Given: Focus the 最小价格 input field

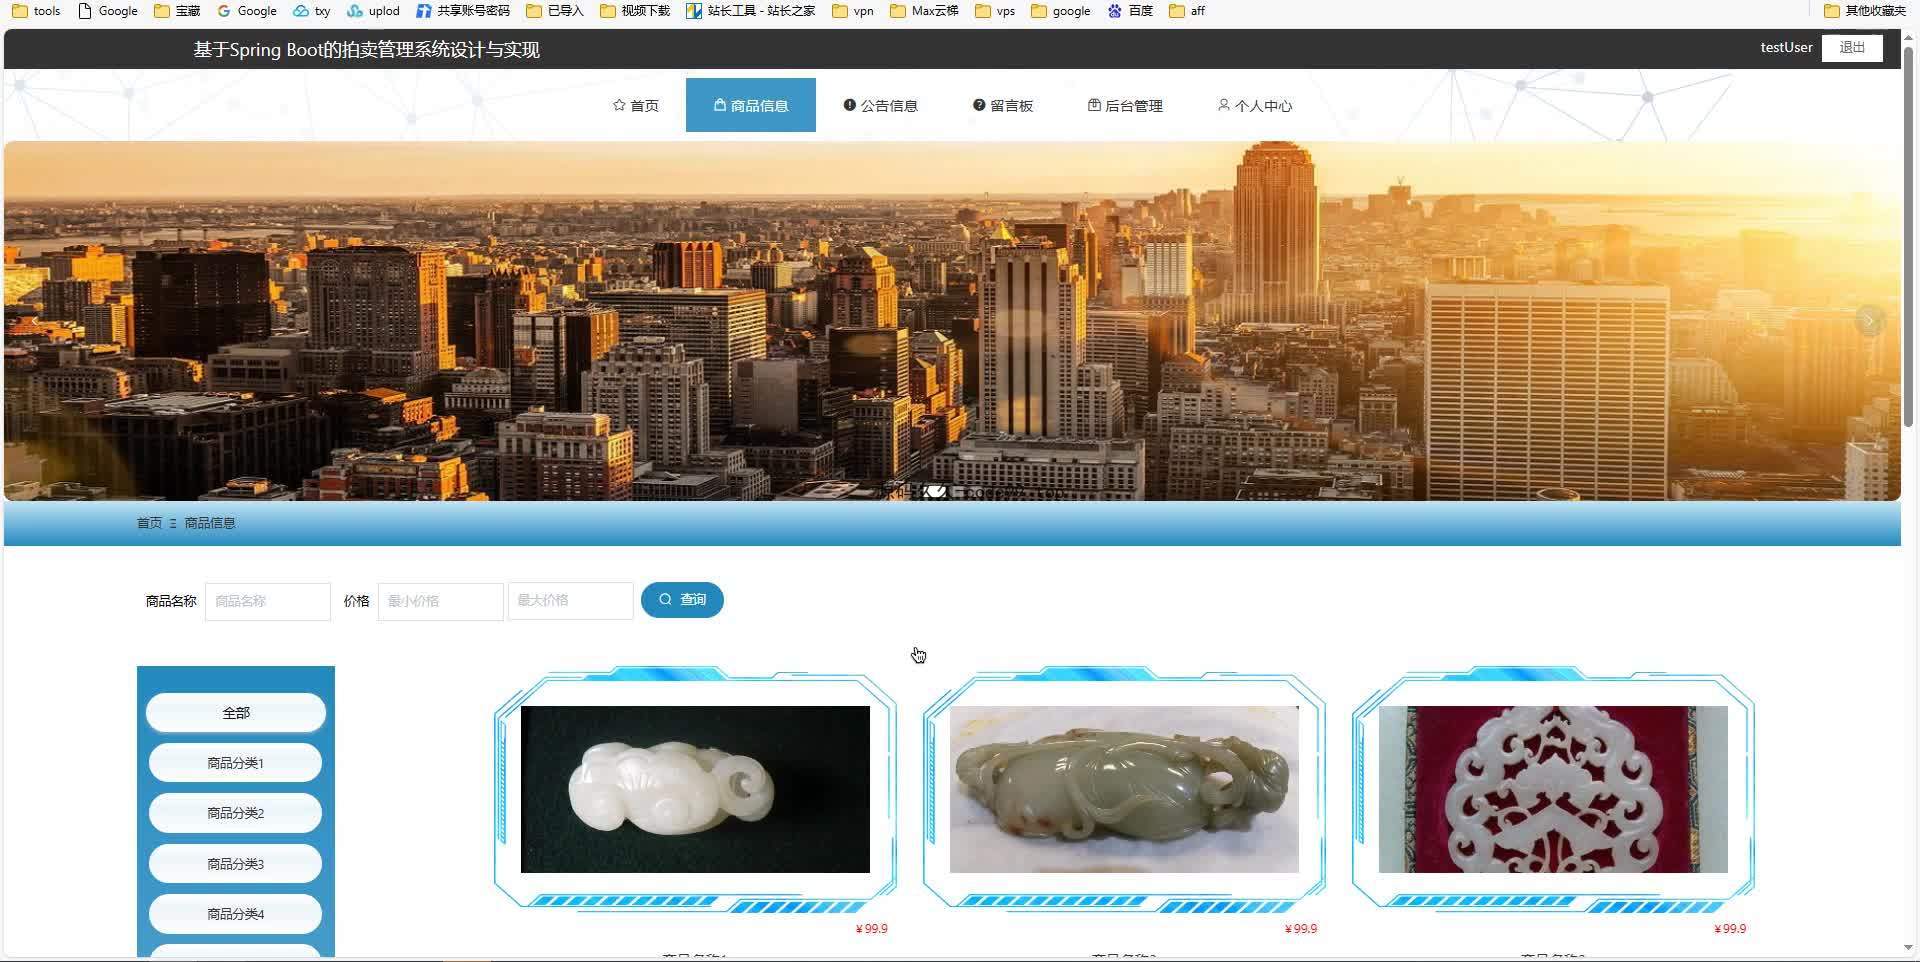Looking at the screenshot, I should click(440, 601).
